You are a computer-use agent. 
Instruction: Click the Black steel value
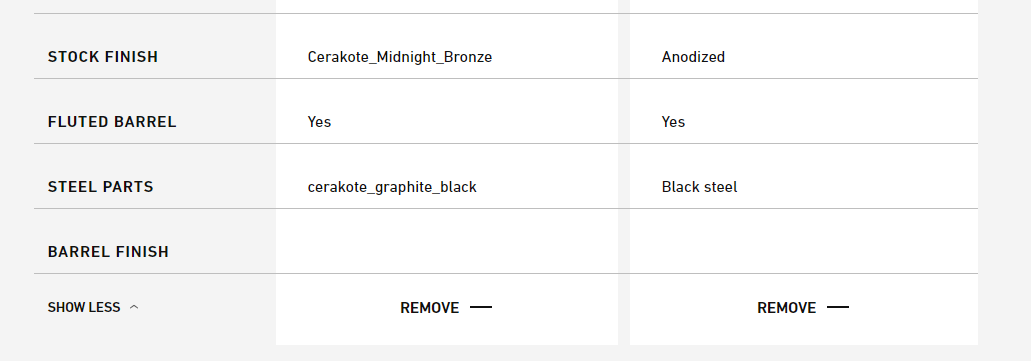[699, 187]
